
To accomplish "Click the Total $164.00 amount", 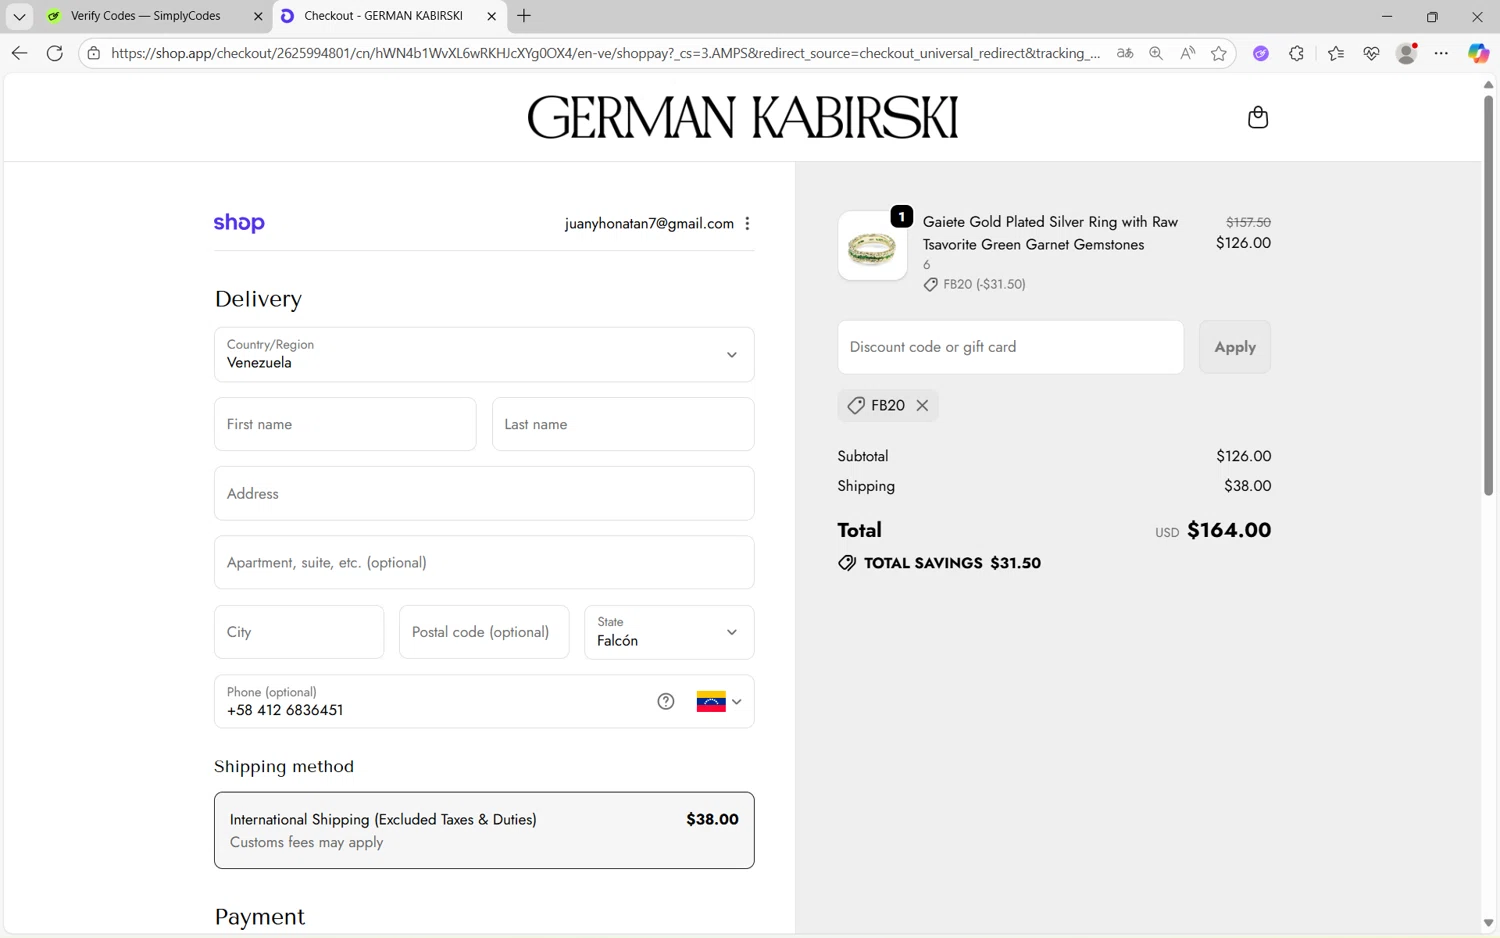I will pos(1229,530).
